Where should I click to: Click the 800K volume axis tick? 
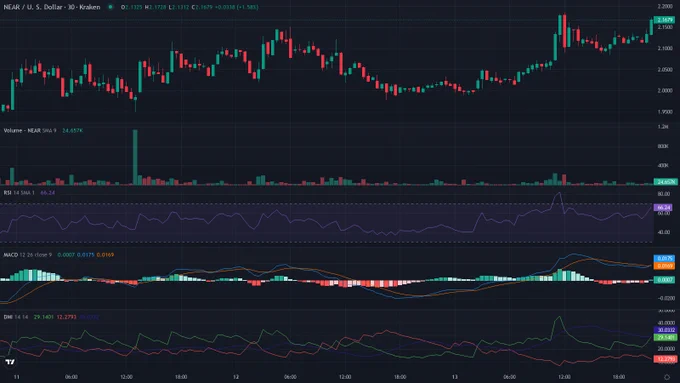[x=663, y=147]
